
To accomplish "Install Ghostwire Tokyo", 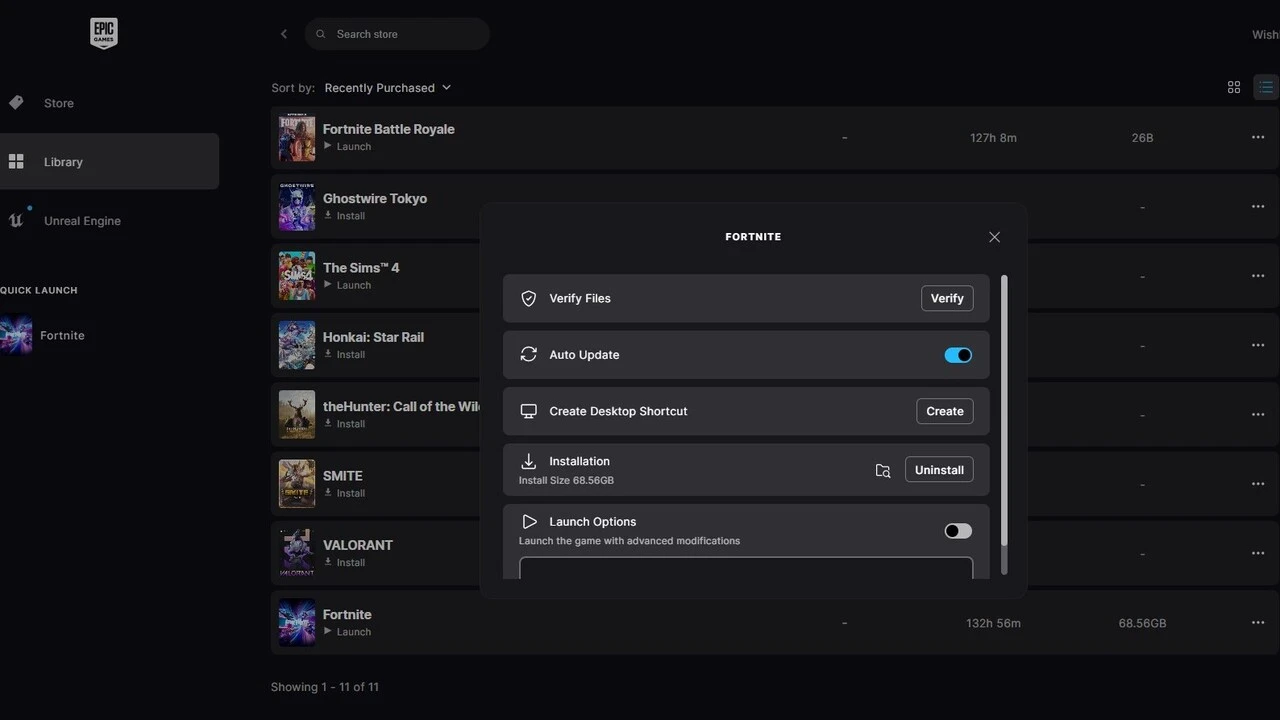I will (x=344, y=216).
